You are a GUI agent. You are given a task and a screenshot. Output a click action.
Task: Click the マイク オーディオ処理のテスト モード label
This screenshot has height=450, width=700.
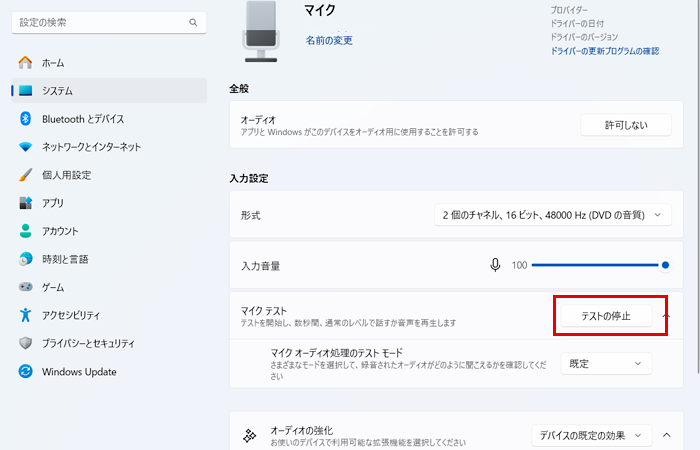337,353
